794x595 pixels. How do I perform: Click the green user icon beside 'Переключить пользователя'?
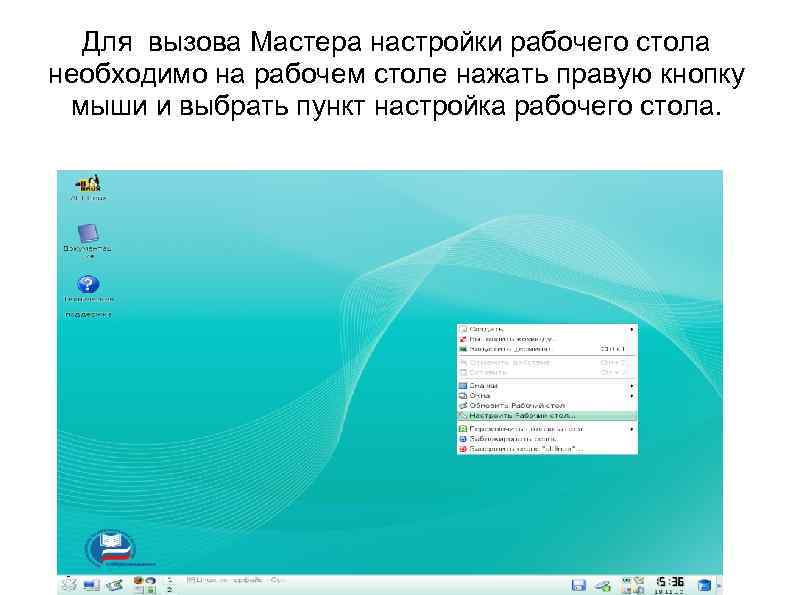(463, 429)
